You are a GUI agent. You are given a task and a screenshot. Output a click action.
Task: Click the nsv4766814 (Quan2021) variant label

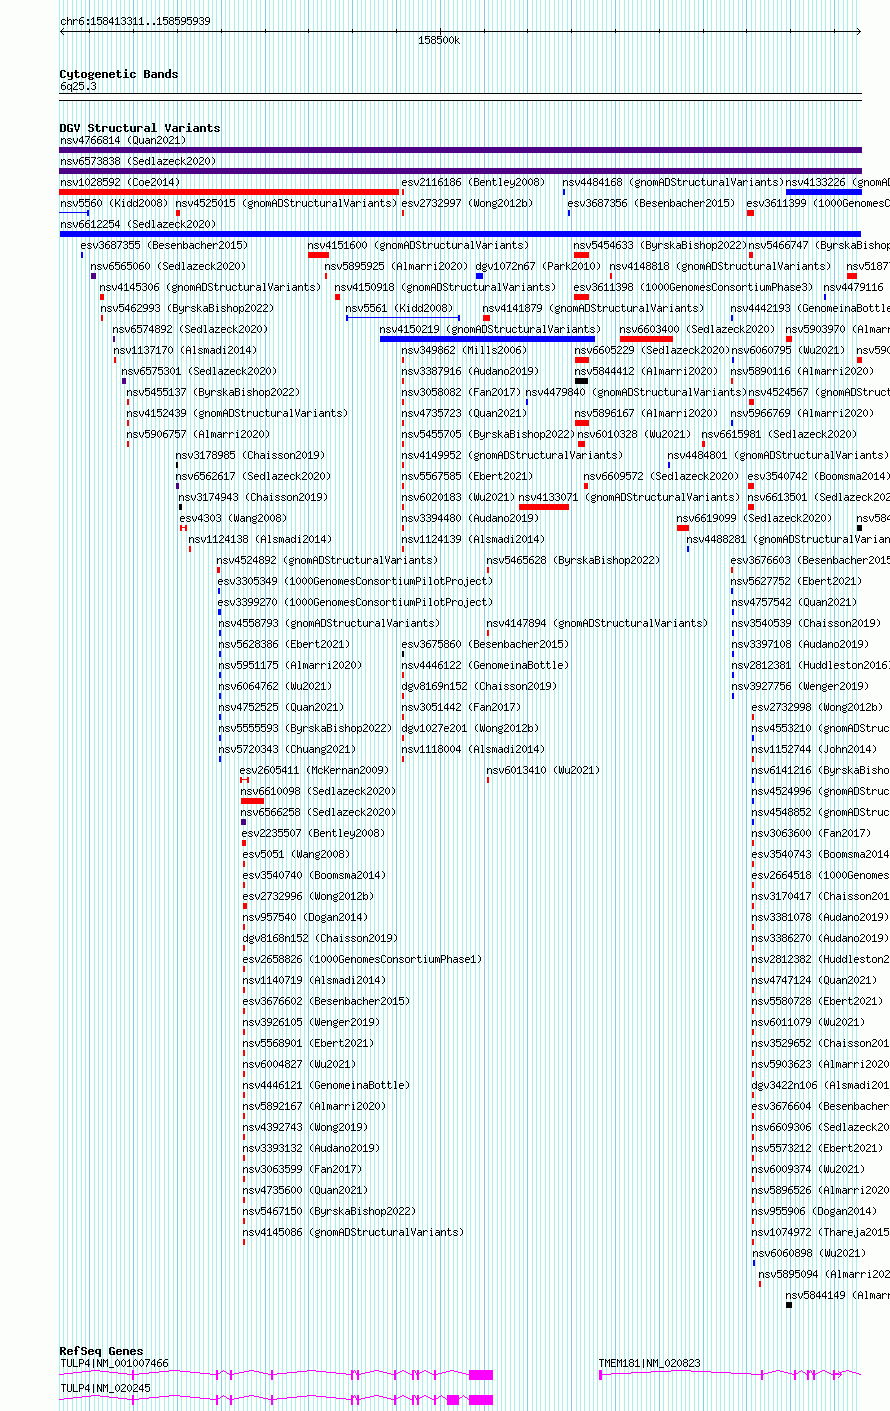(x=123, y=140)
